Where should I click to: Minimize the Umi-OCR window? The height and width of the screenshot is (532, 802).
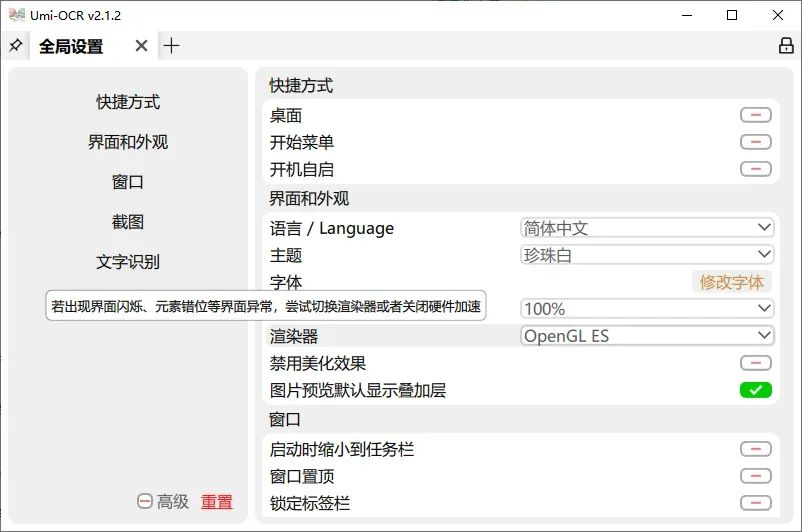[x=687, y=15]
